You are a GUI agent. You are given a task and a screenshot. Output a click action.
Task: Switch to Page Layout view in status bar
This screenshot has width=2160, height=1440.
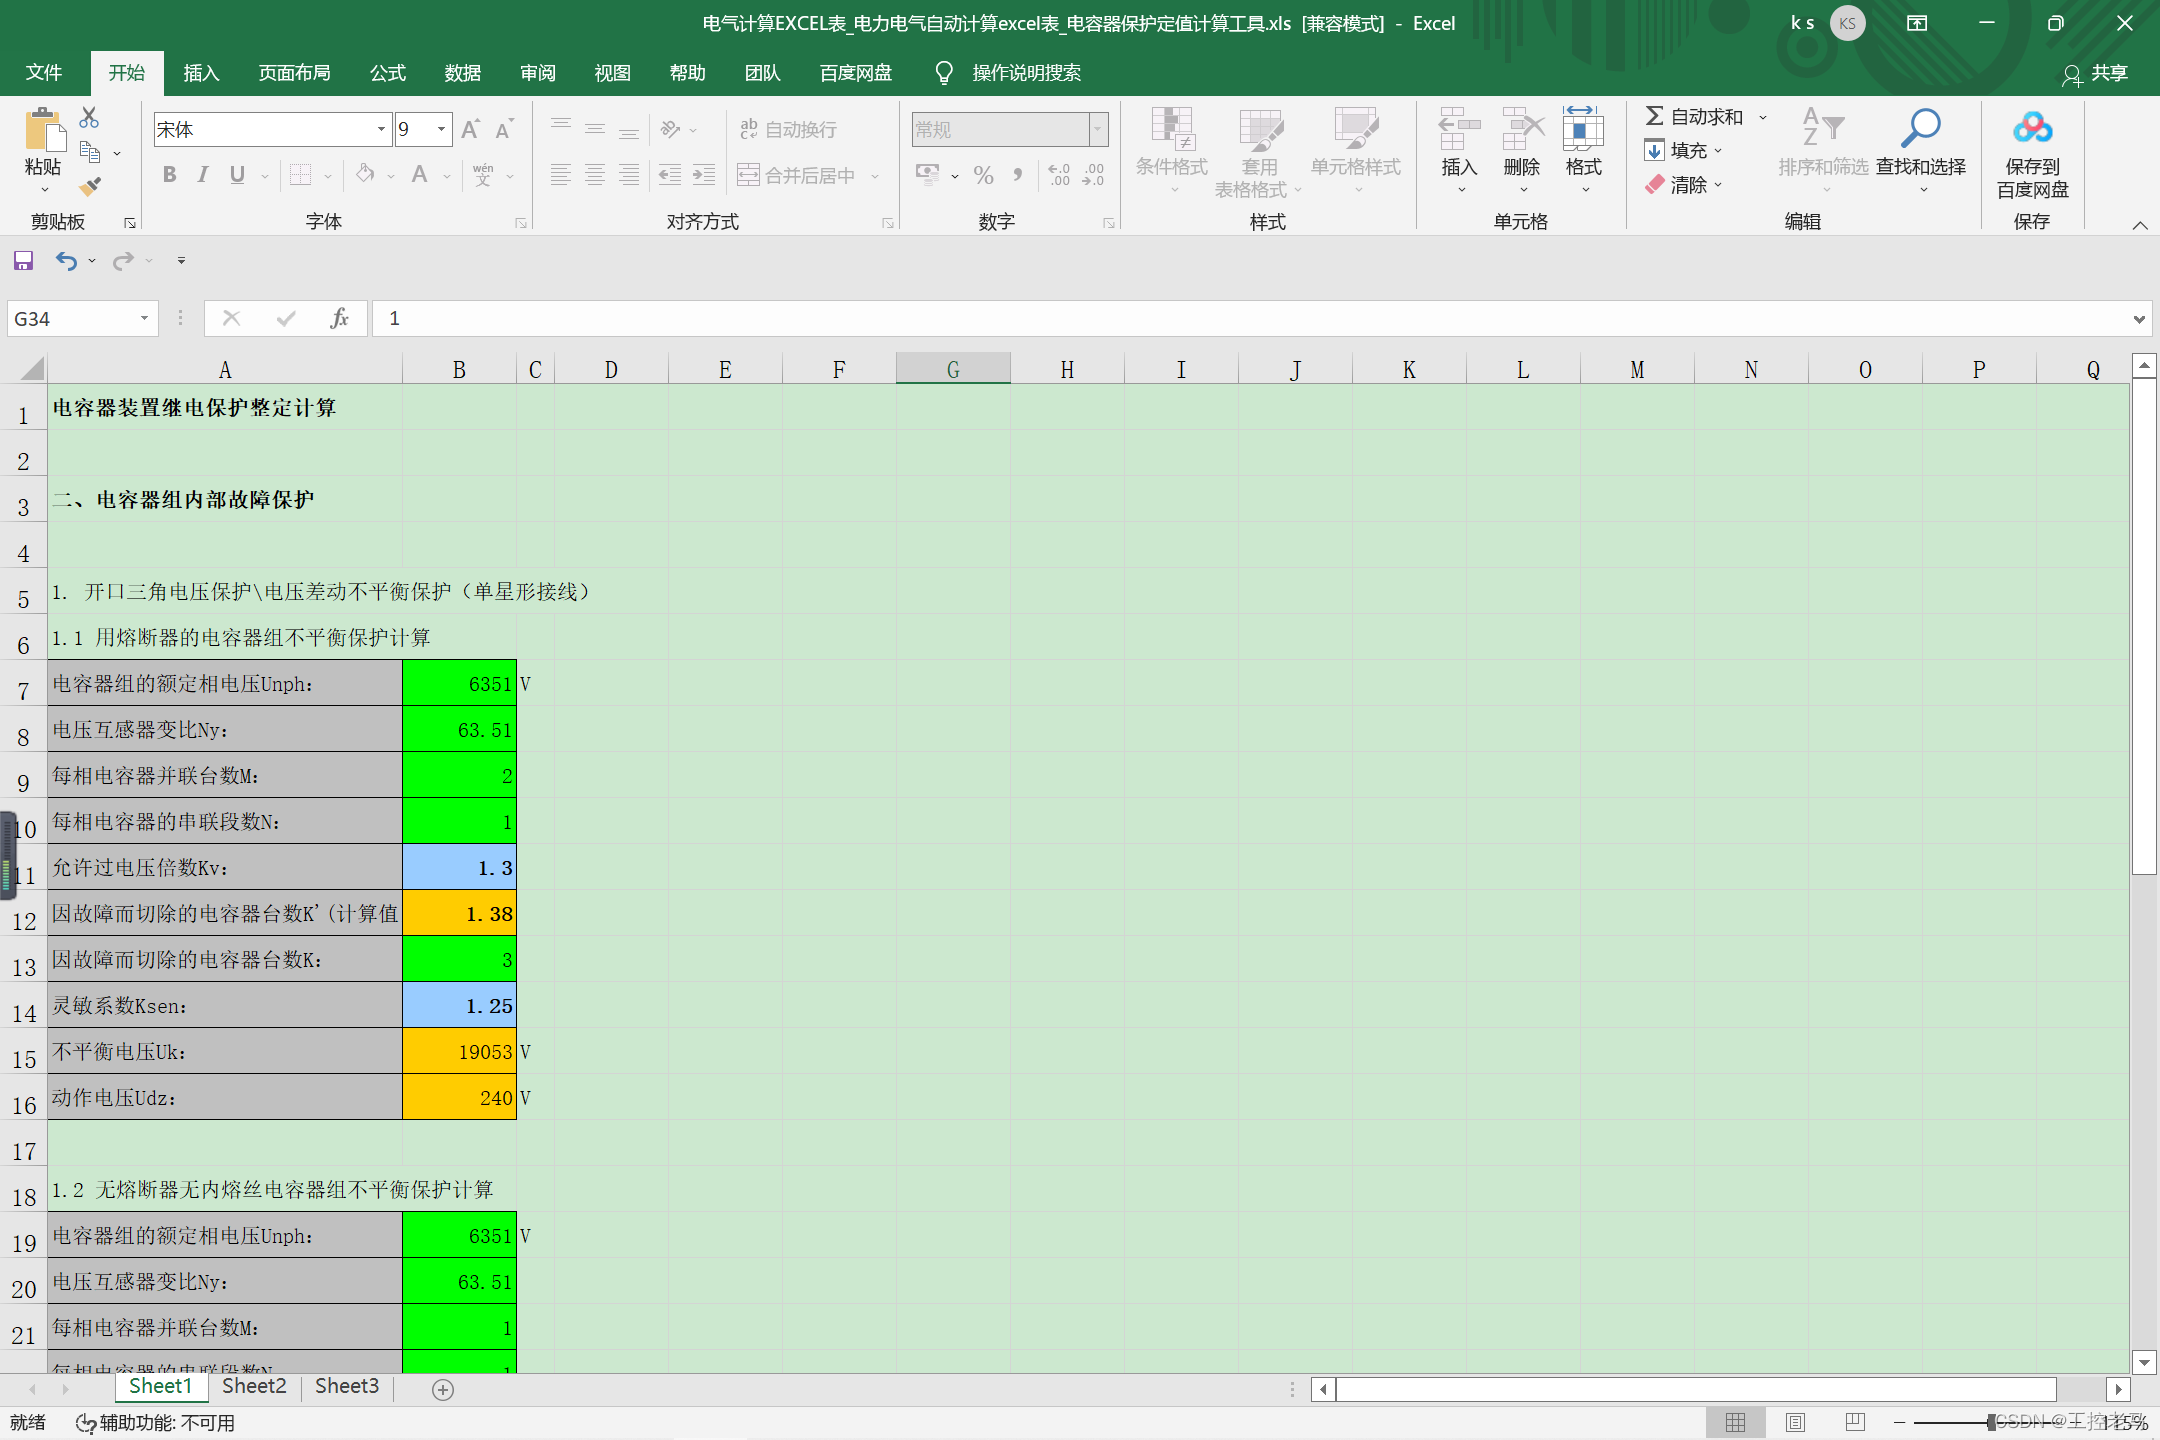click(1795, 1422)
